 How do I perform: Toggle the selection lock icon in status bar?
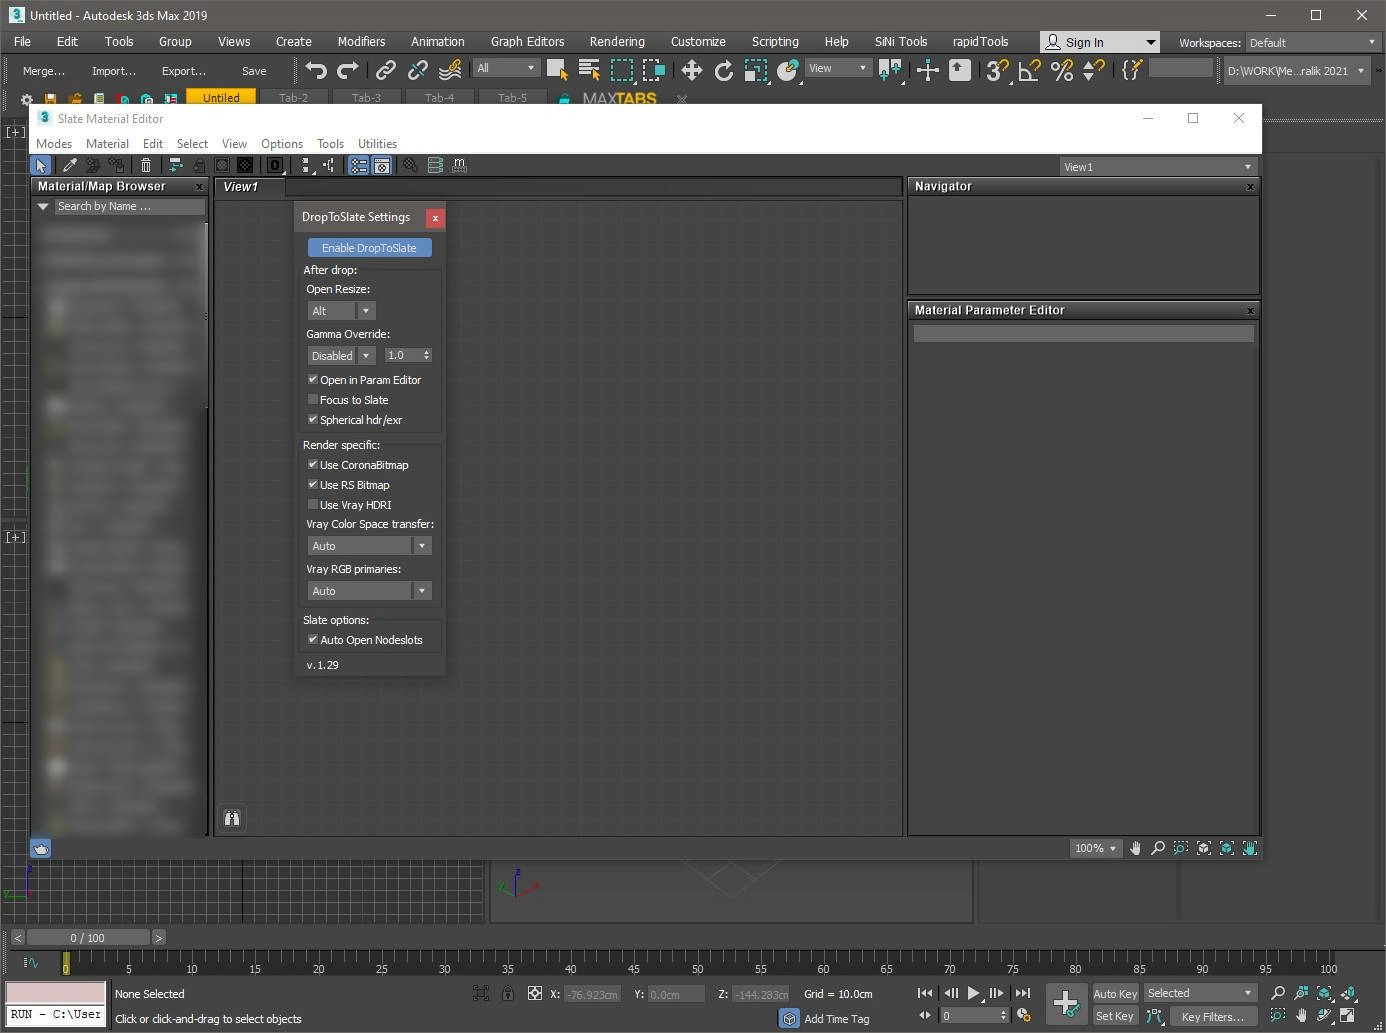tap(508, 993)
